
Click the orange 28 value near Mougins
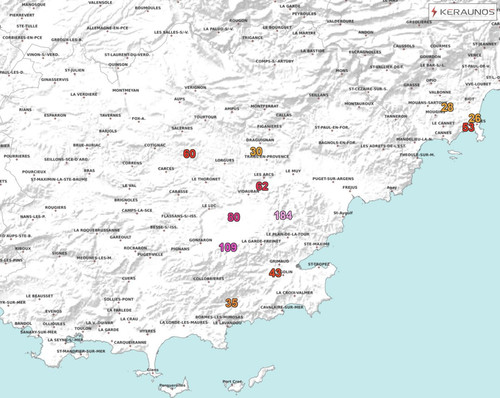pos(447,107)
